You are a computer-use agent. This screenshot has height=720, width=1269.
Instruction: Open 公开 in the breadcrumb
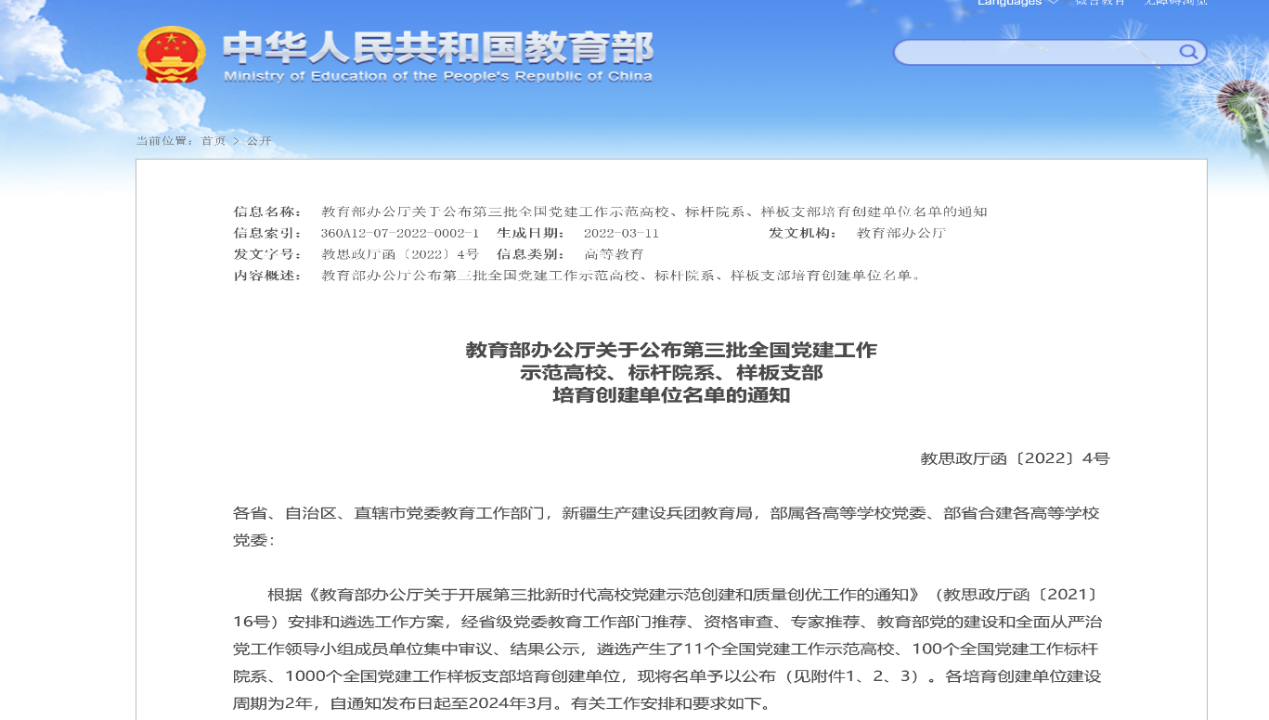(x=259, y=141)
